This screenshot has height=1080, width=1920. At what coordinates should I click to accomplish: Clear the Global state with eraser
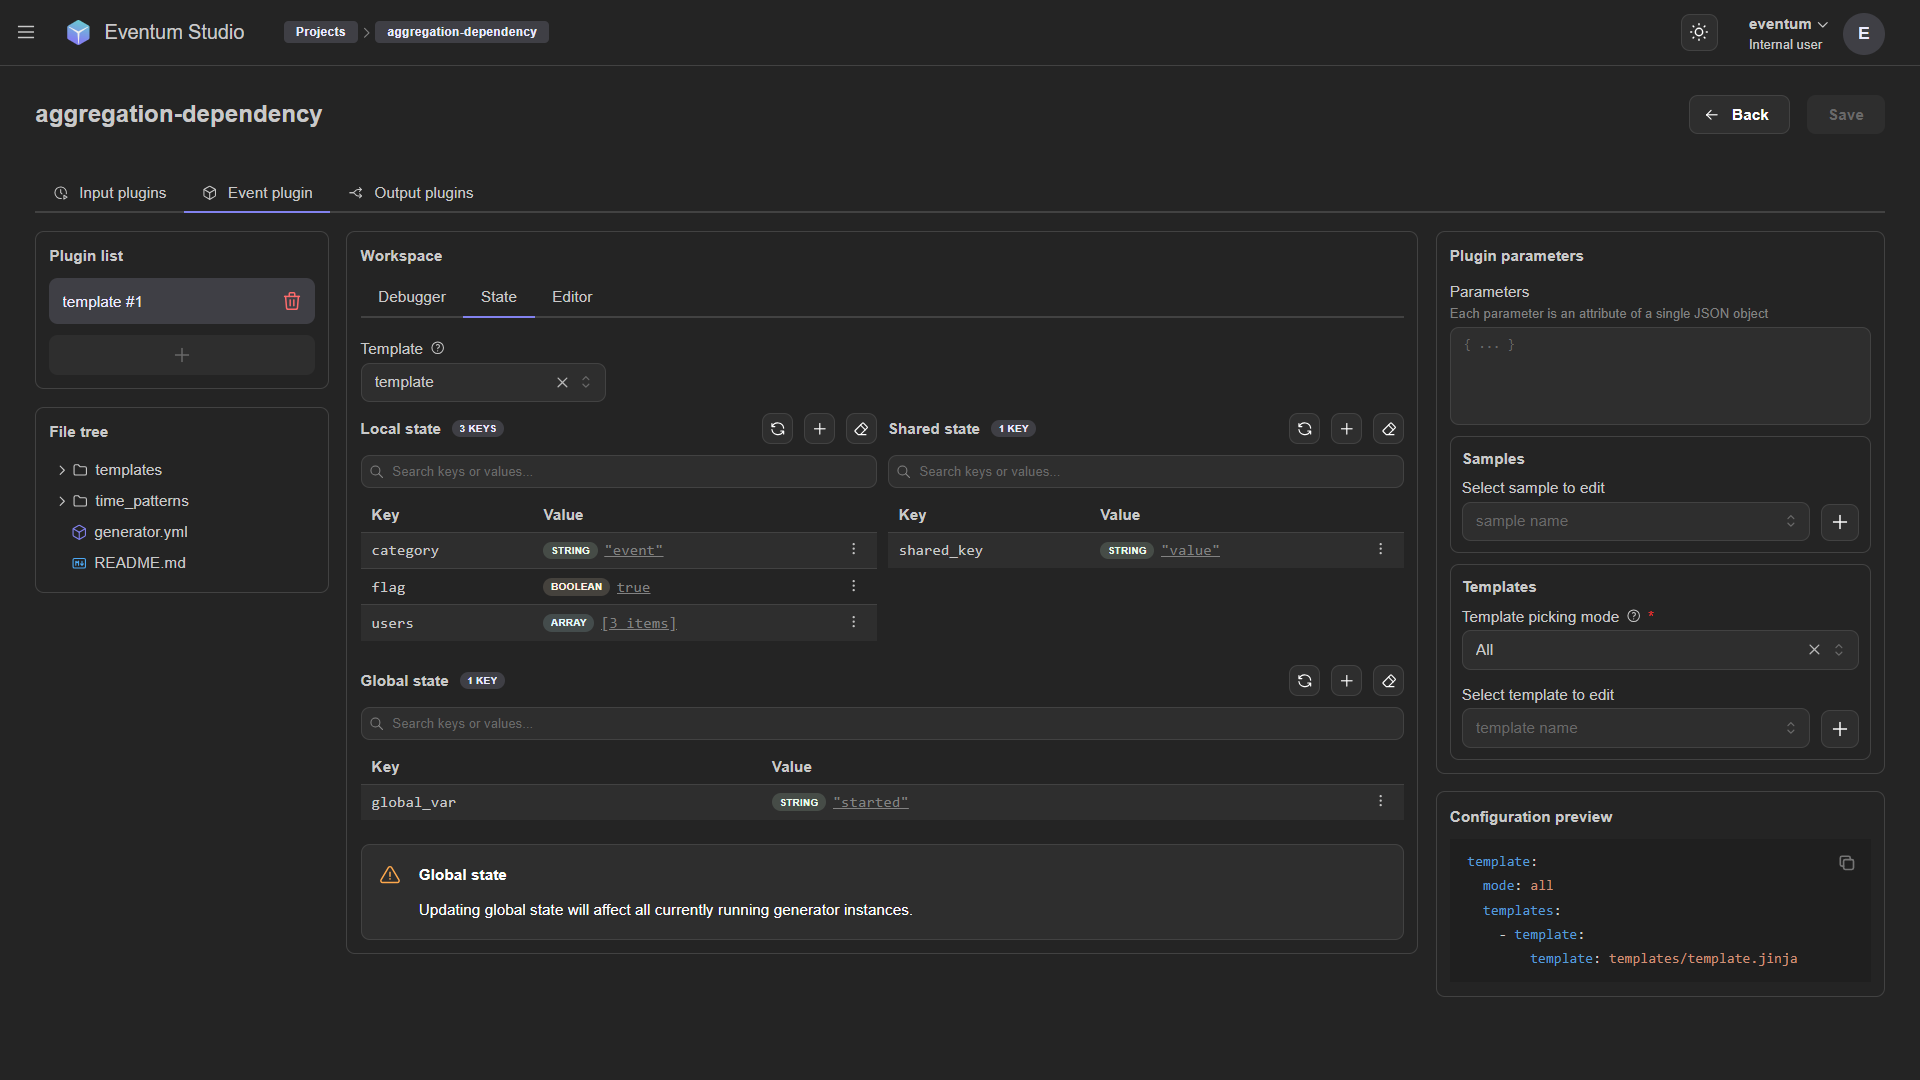[x=1388, y=681]
